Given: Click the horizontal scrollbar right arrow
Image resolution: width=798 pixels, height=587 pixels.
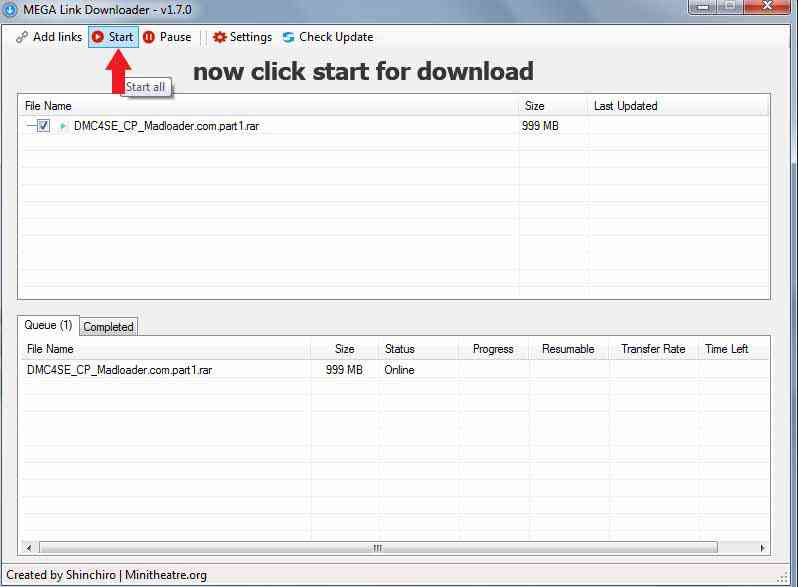Looking at the screenshot, I should [x=762, y=548].
